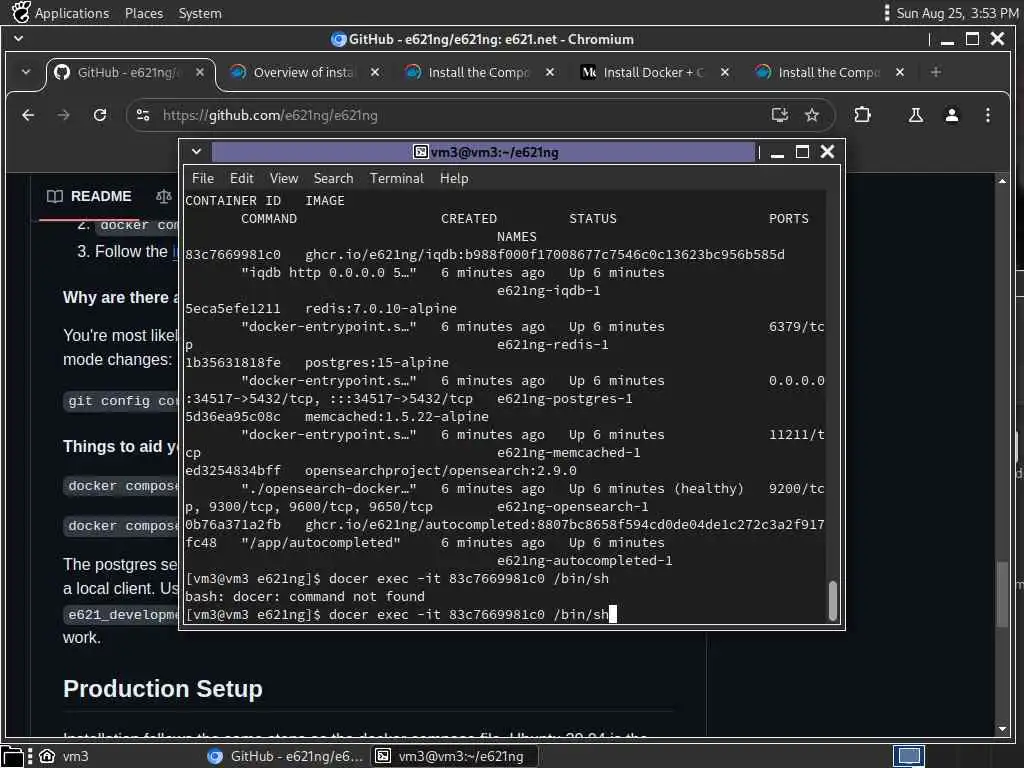Click scroll up arrow on GitHub page
1024x768 pixels.
(1002, 181)
